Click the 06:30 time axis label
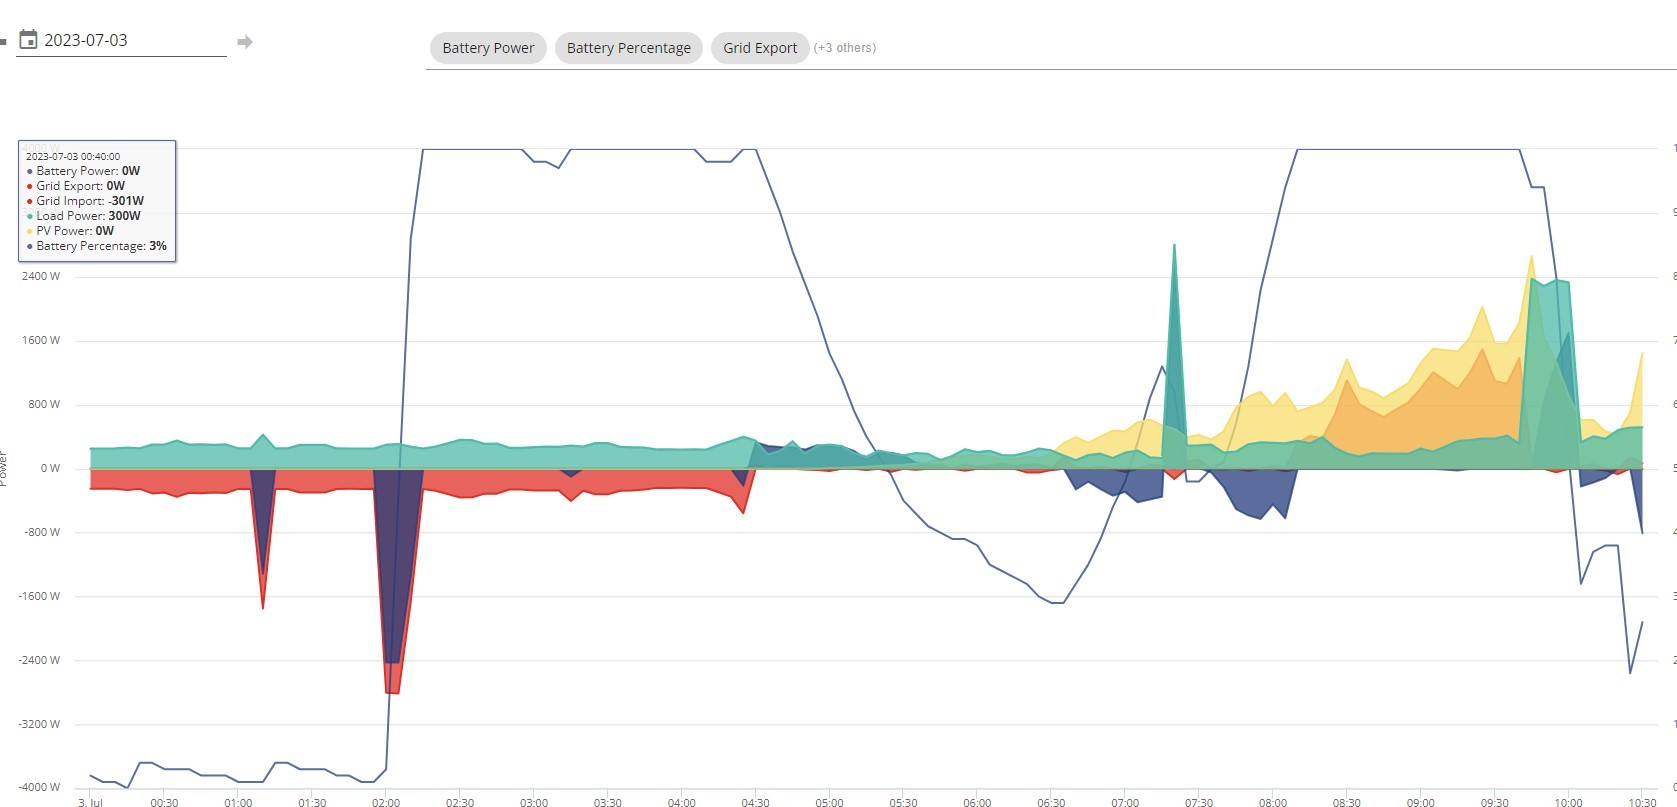Image resolution: width=1677 pixels, height=807 pixels. click(x=1051, y=802)
